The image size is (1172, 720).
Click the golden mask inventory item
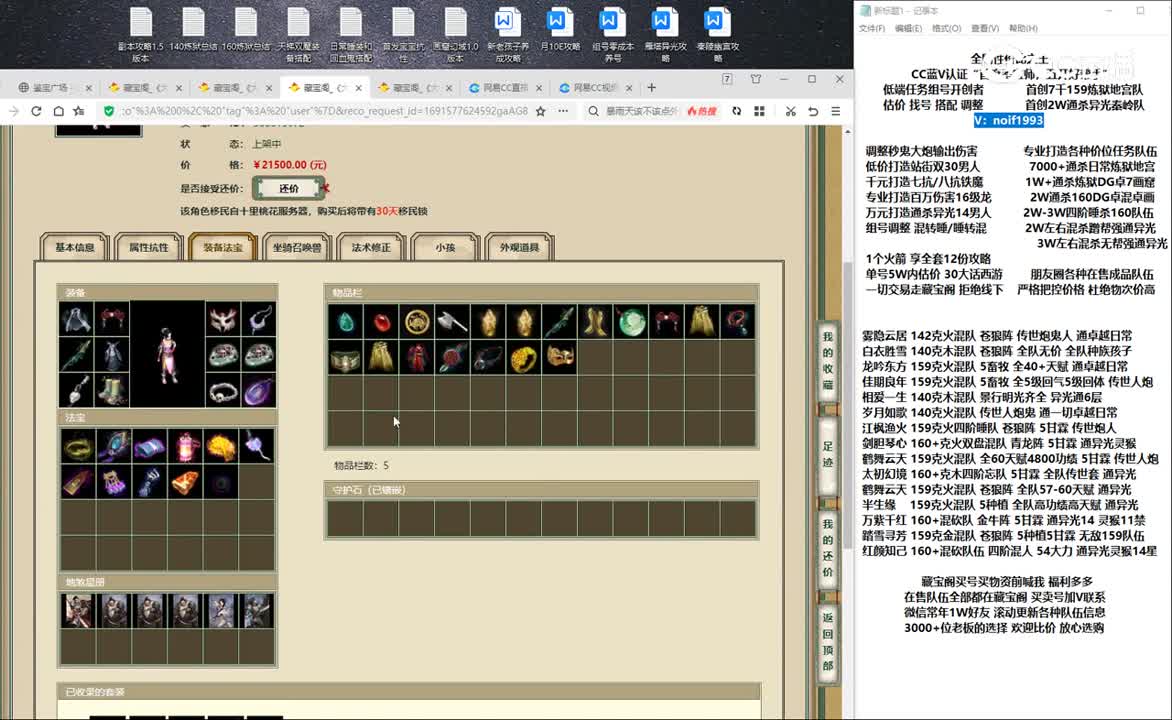(560, 358)
